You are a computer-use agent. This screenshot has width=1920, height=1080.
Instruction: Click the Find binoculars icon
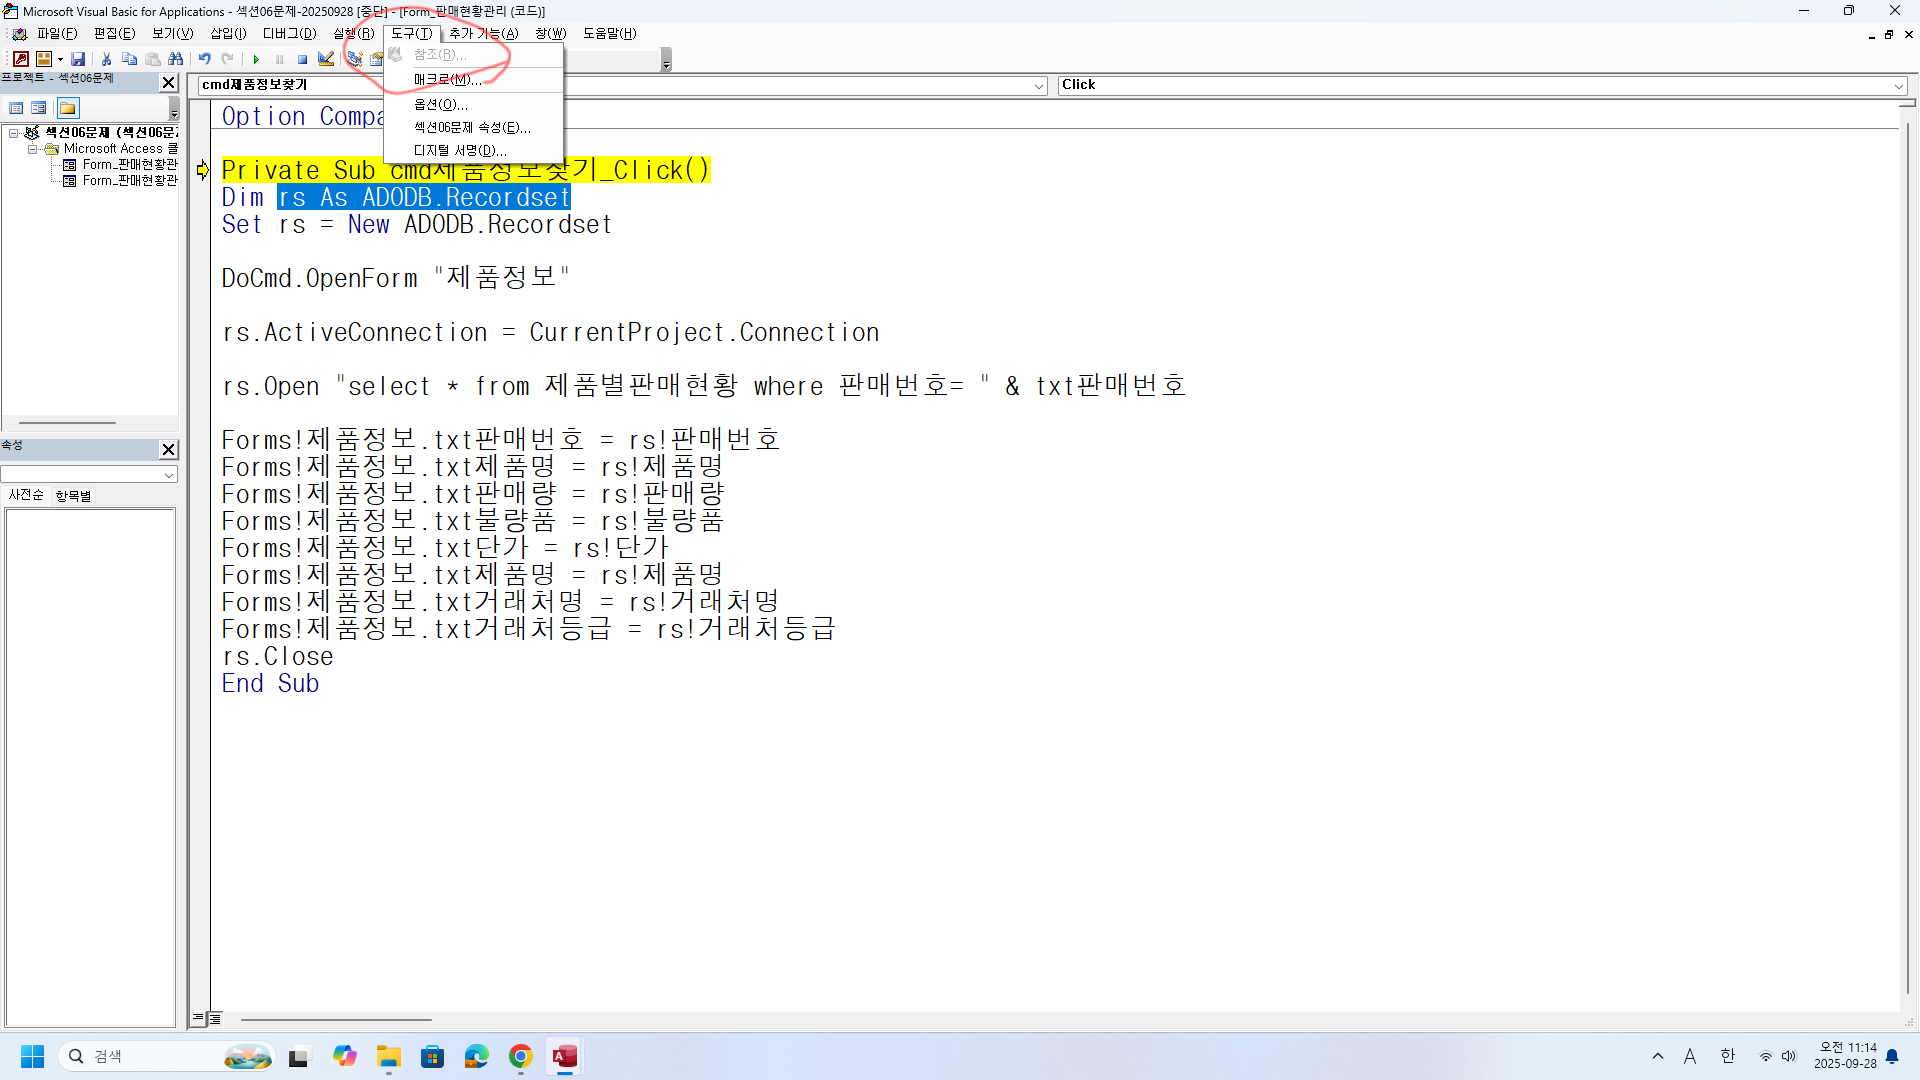(176, 59)
